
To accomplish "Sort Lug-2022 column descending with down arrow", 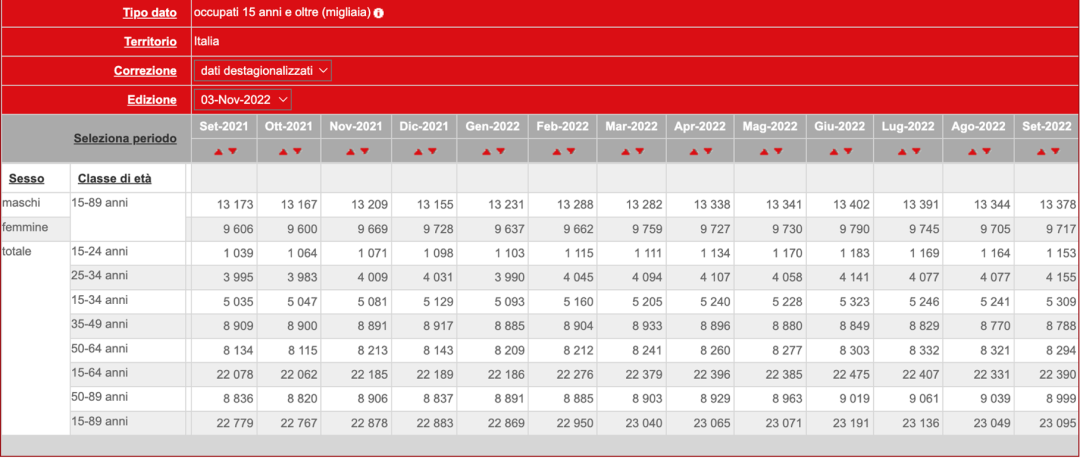I will point(916,152).
